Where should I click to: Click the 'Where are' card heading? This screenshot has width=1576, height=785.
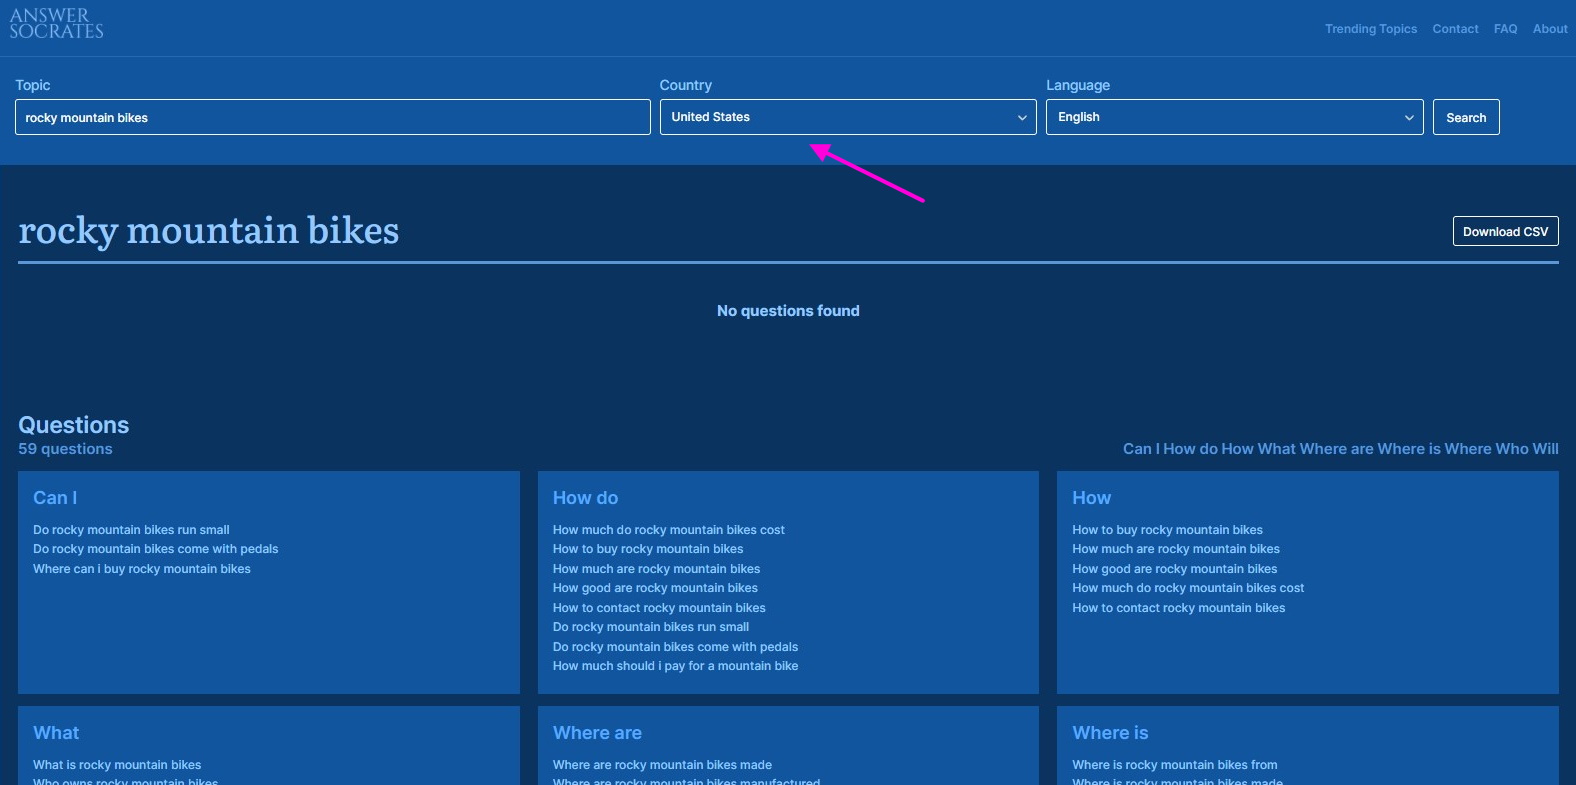(x=597, y=733)
